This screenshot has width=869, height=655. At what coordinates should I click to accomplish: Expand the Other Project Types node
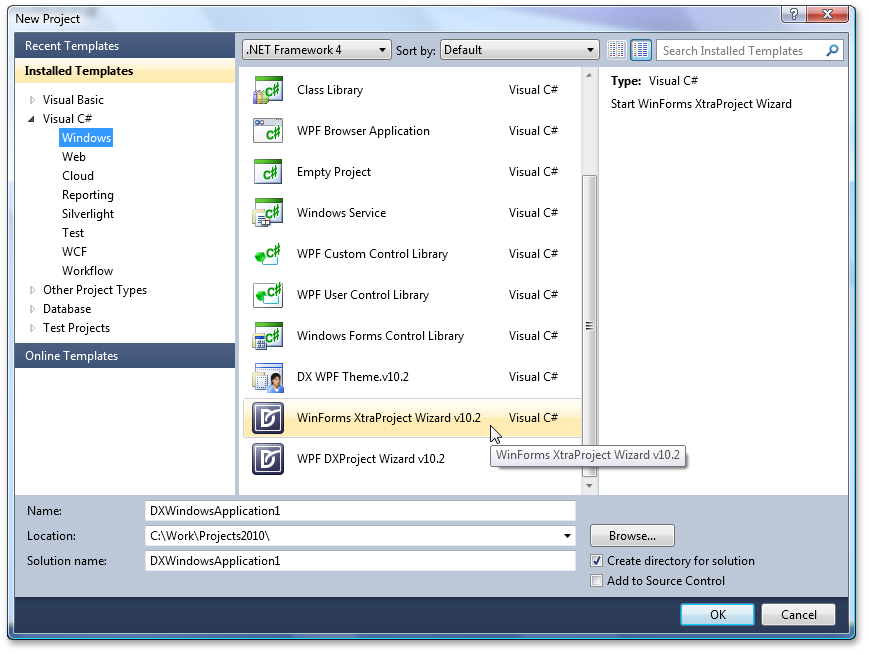[x=32, y=290]
